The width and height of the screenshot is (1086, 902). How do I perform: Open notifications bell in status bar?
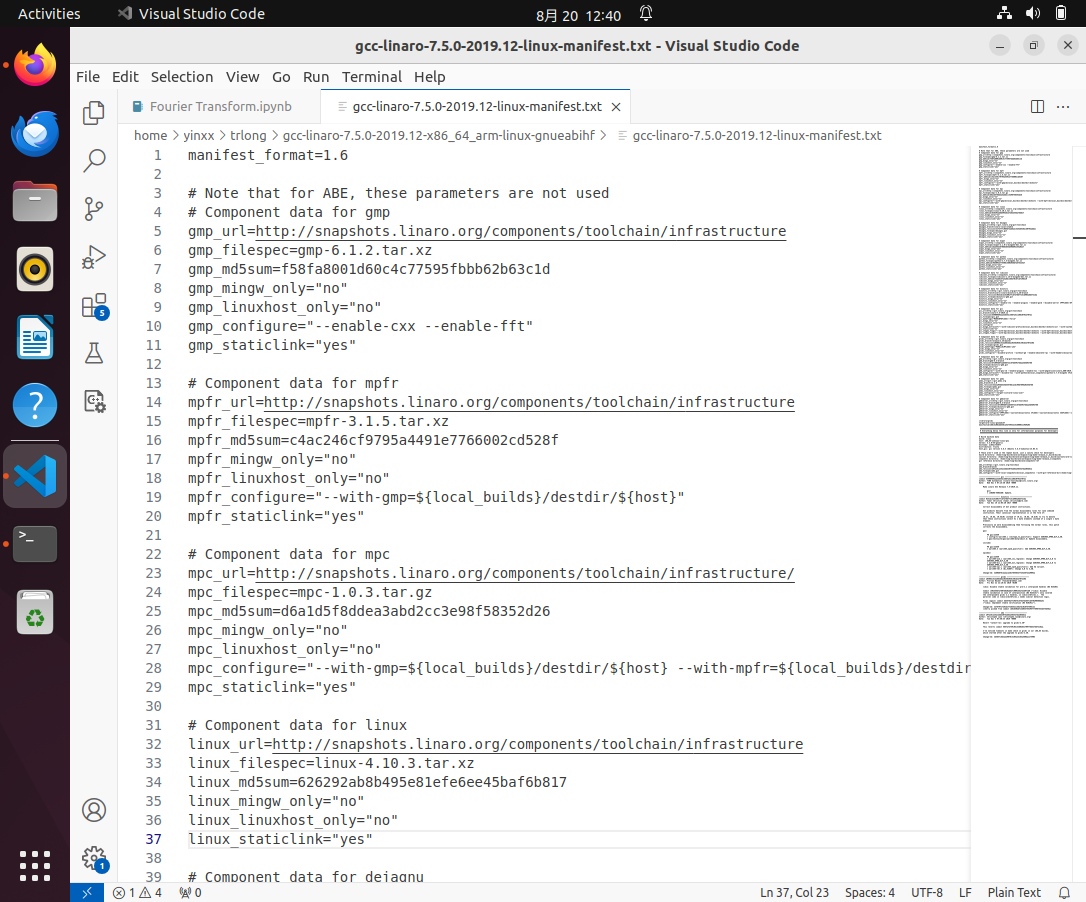tap(1065, 892)
